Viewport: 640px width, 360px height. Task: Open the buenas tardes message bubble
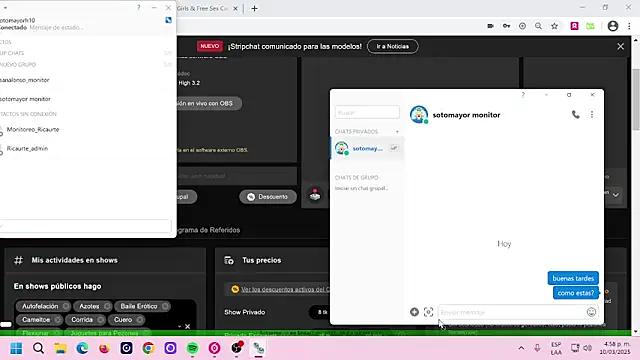573,278
